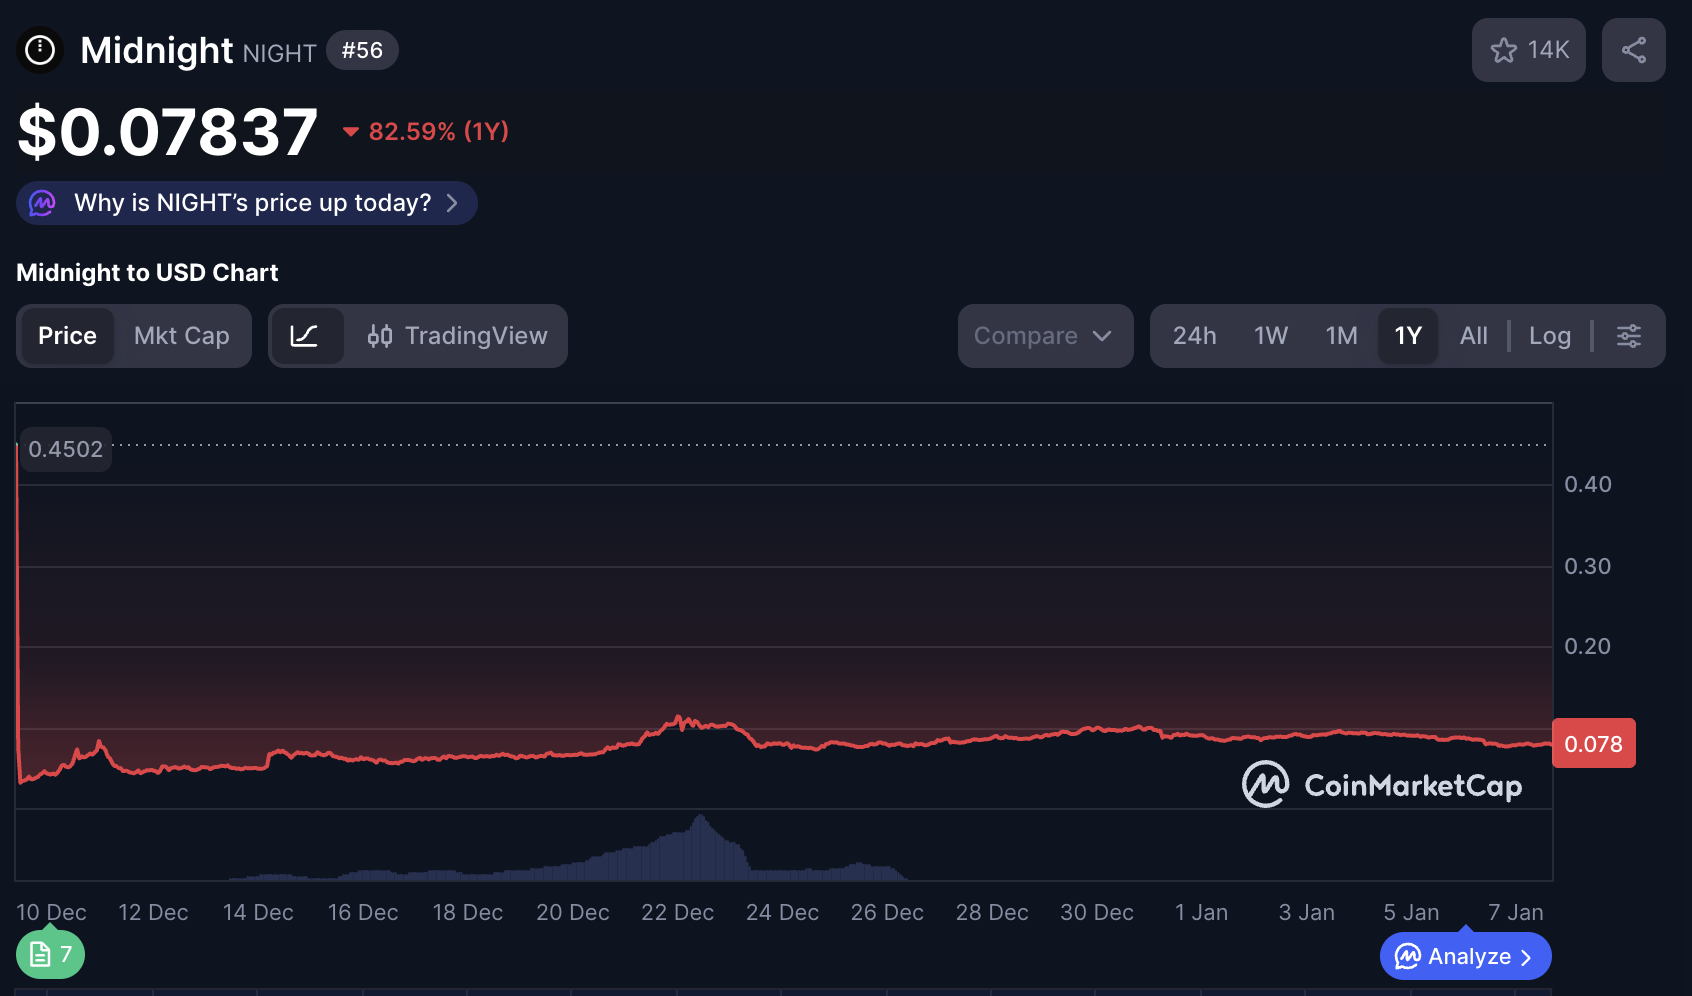
Task: Click the CoinMarketCap watermark logo
Action: (1264, 785)
